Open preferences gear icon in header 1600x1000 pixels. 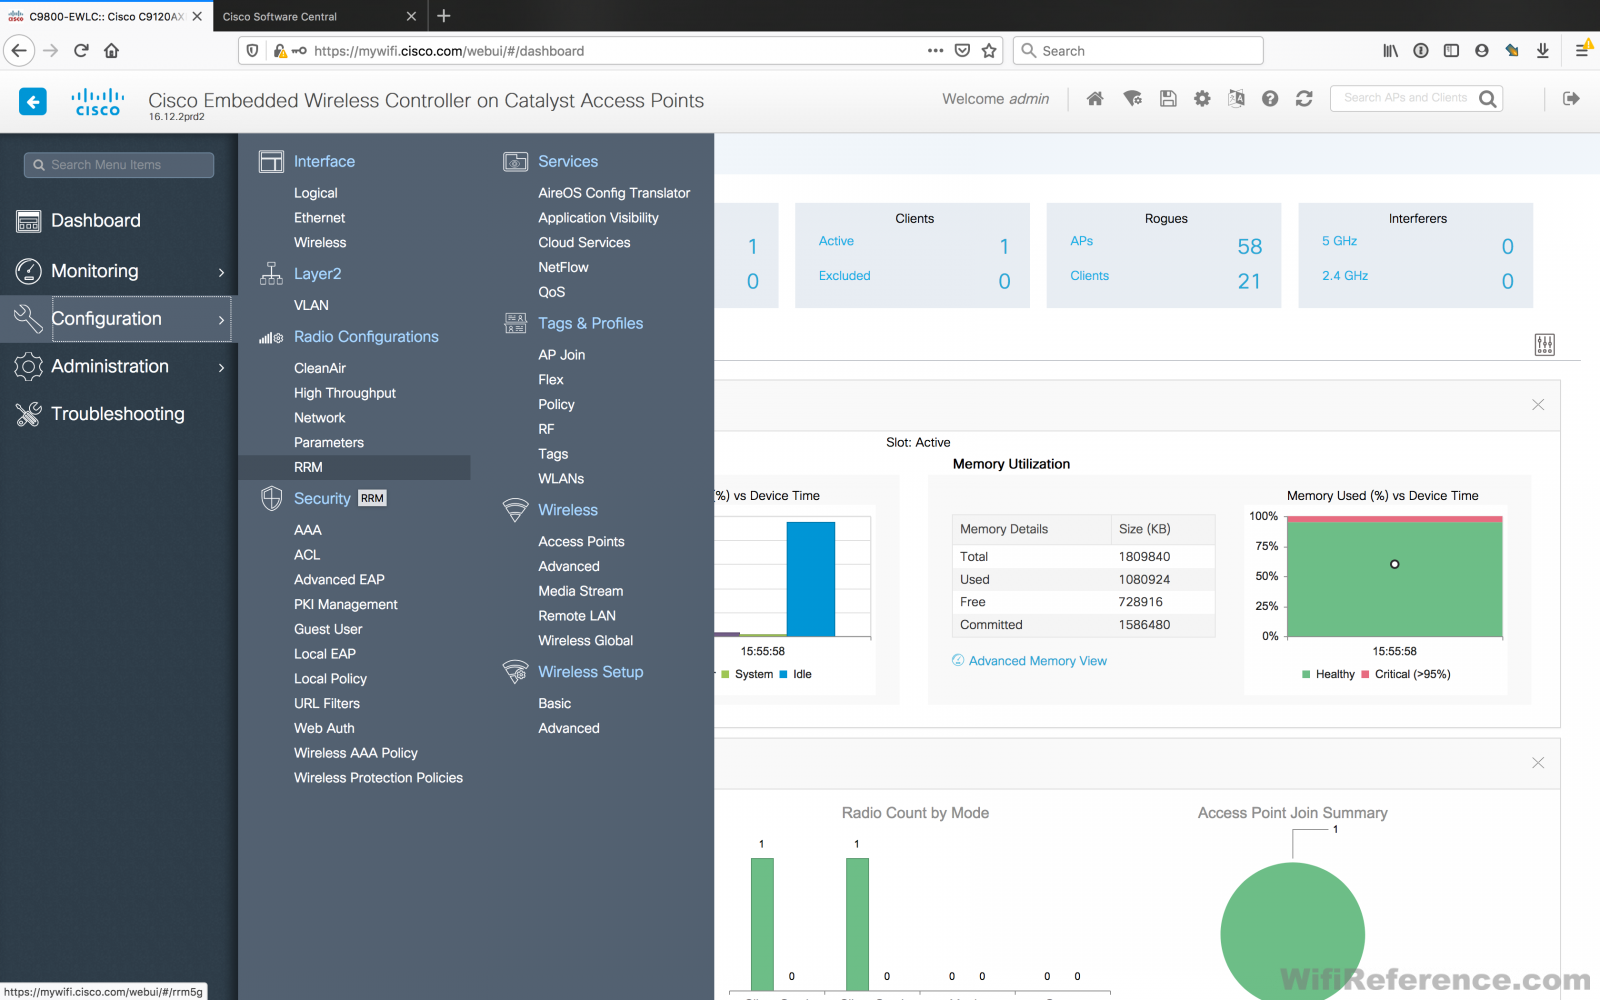1202,98
